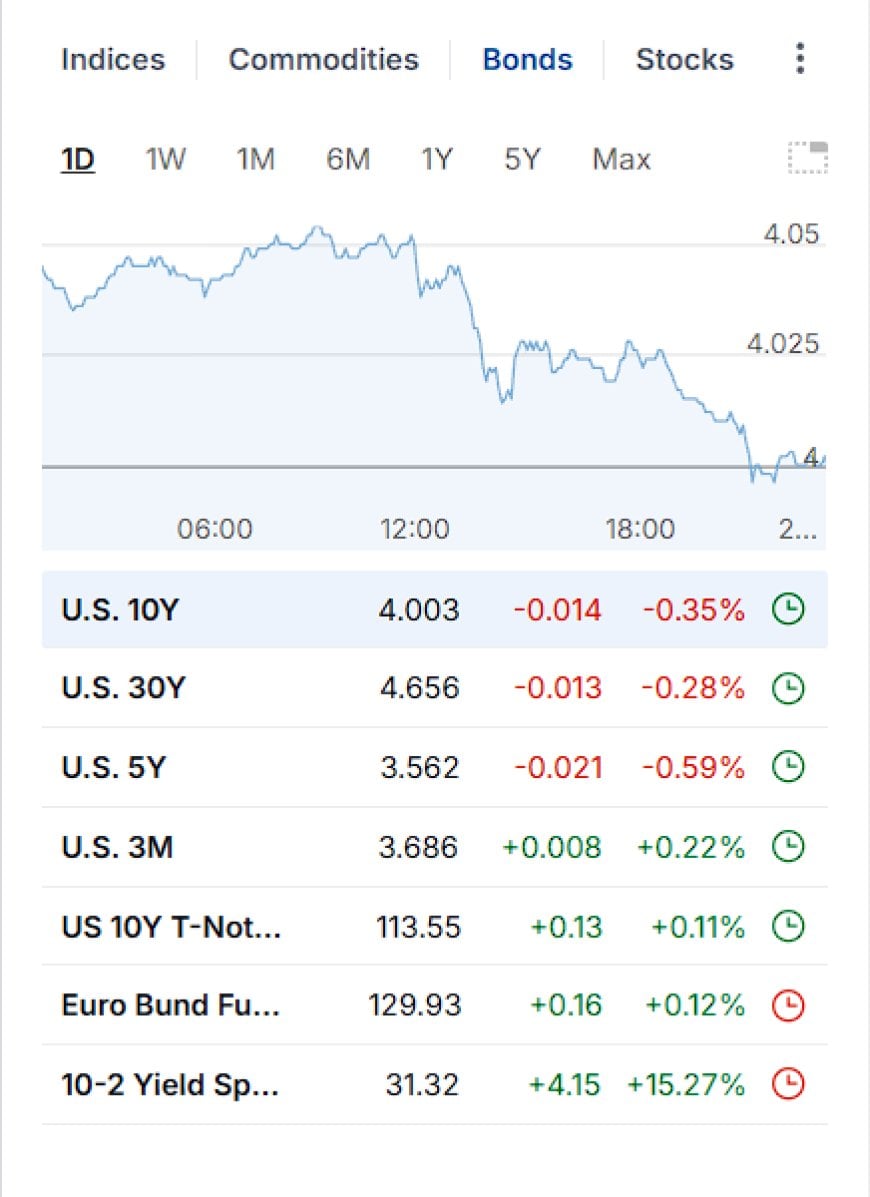Click the chart area selection icon
870x1197 pixels.
click(x=808, y=158)
